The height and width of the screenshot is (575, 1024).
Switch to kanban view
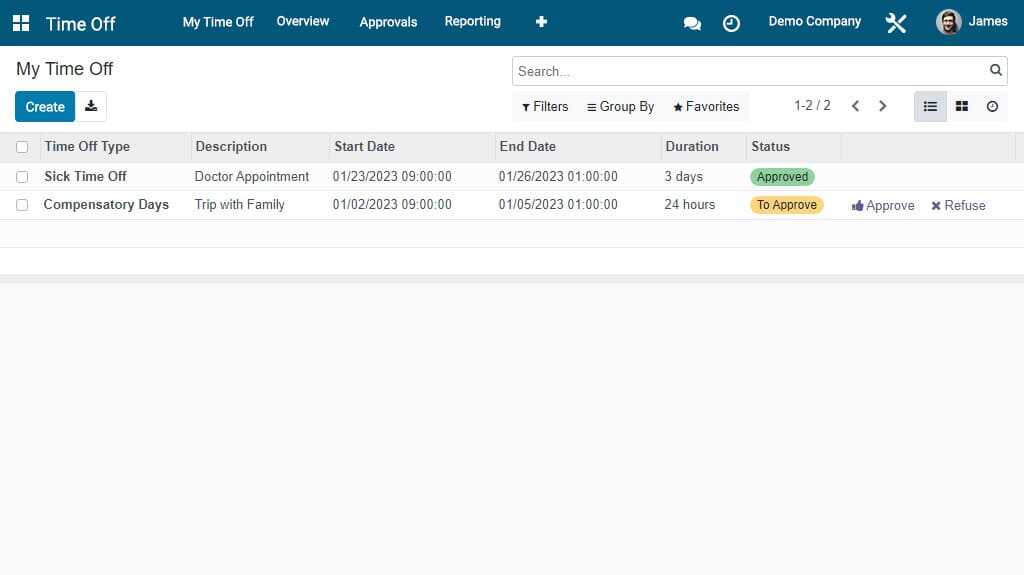(961, 106)
